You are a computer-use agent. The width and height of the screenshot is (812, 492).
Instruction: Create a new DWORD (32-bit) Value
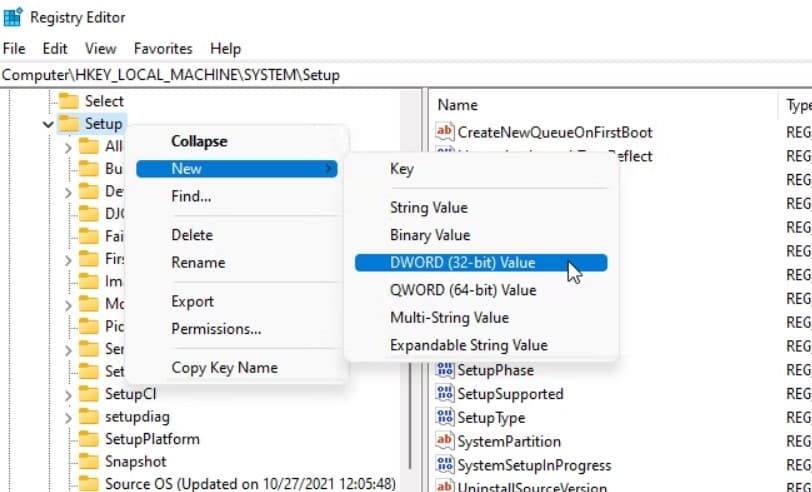pos(481,263)
